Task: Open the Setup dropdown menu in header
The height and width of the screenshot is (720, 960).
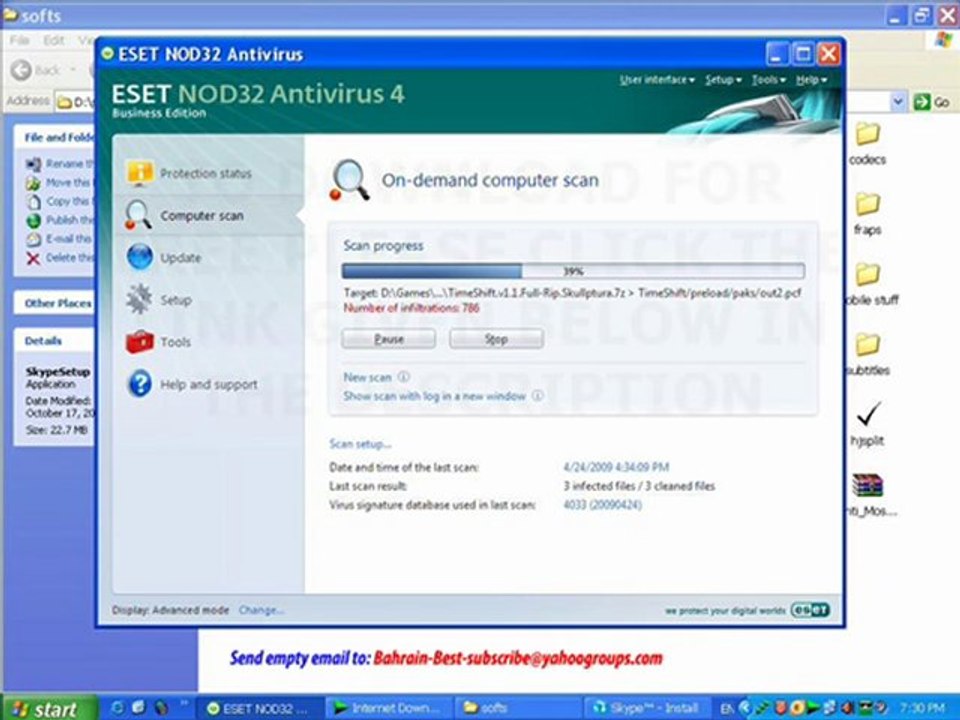Action: (723, 80)
